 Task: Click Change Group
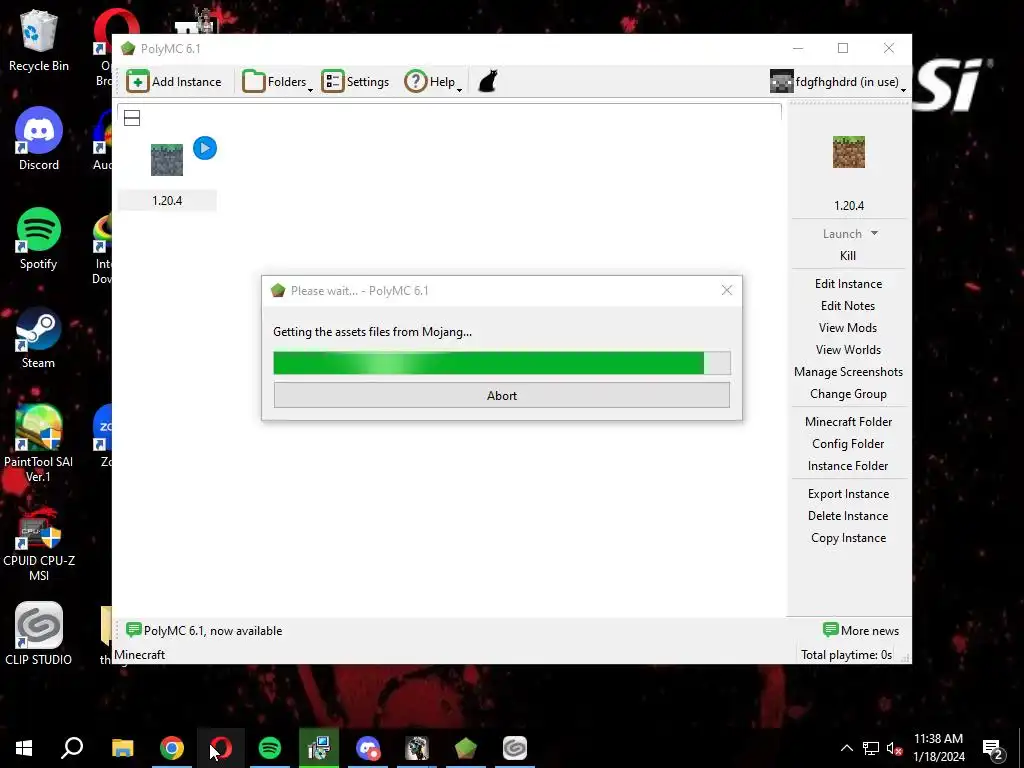848,394
